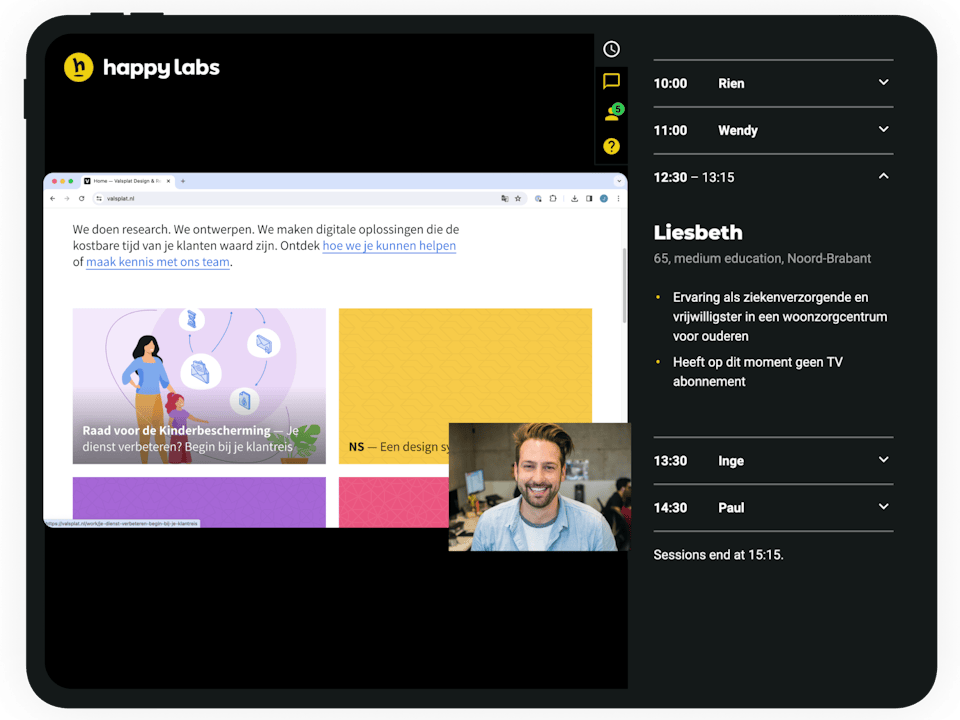Click the shared page vertical scrollbar
This screenshot has width=960, height=720.
pos(624,285)
